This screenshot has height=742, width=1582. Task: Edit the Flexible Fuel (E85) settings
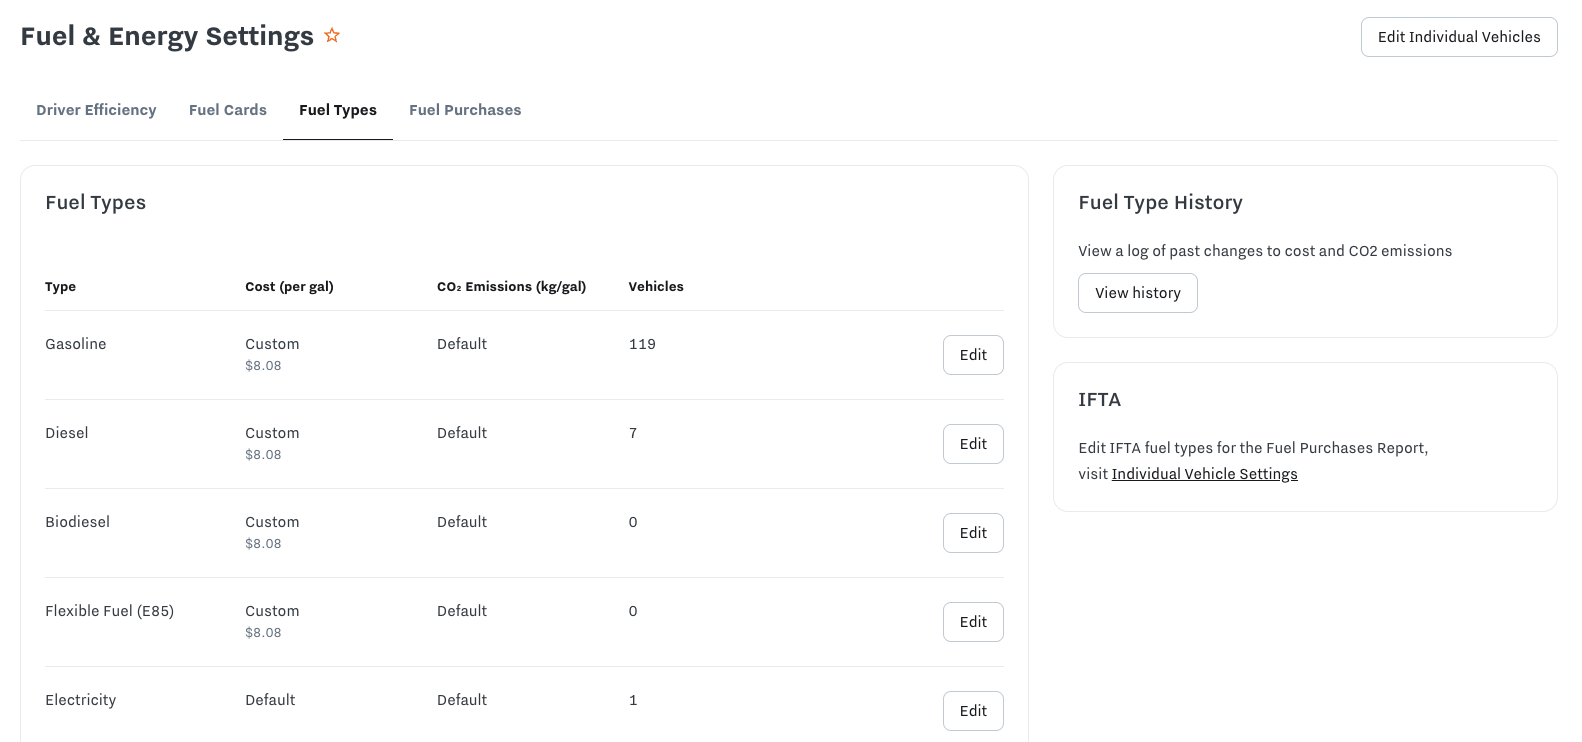[x=972, y=622]
